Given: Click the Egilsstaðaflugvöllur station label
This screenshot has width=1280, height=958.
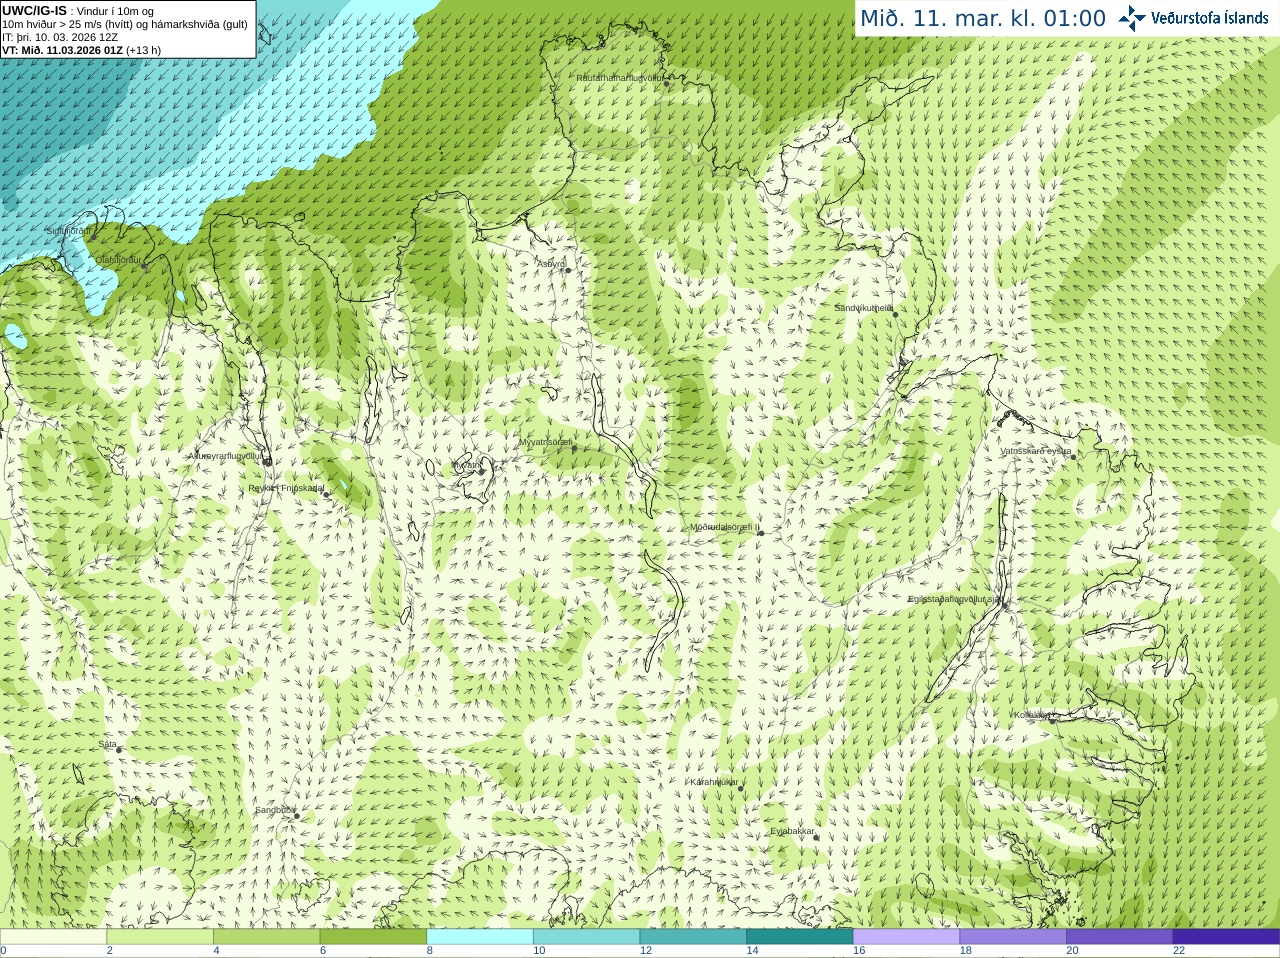Looking at the screenshot, I should (x=954, y=599).
